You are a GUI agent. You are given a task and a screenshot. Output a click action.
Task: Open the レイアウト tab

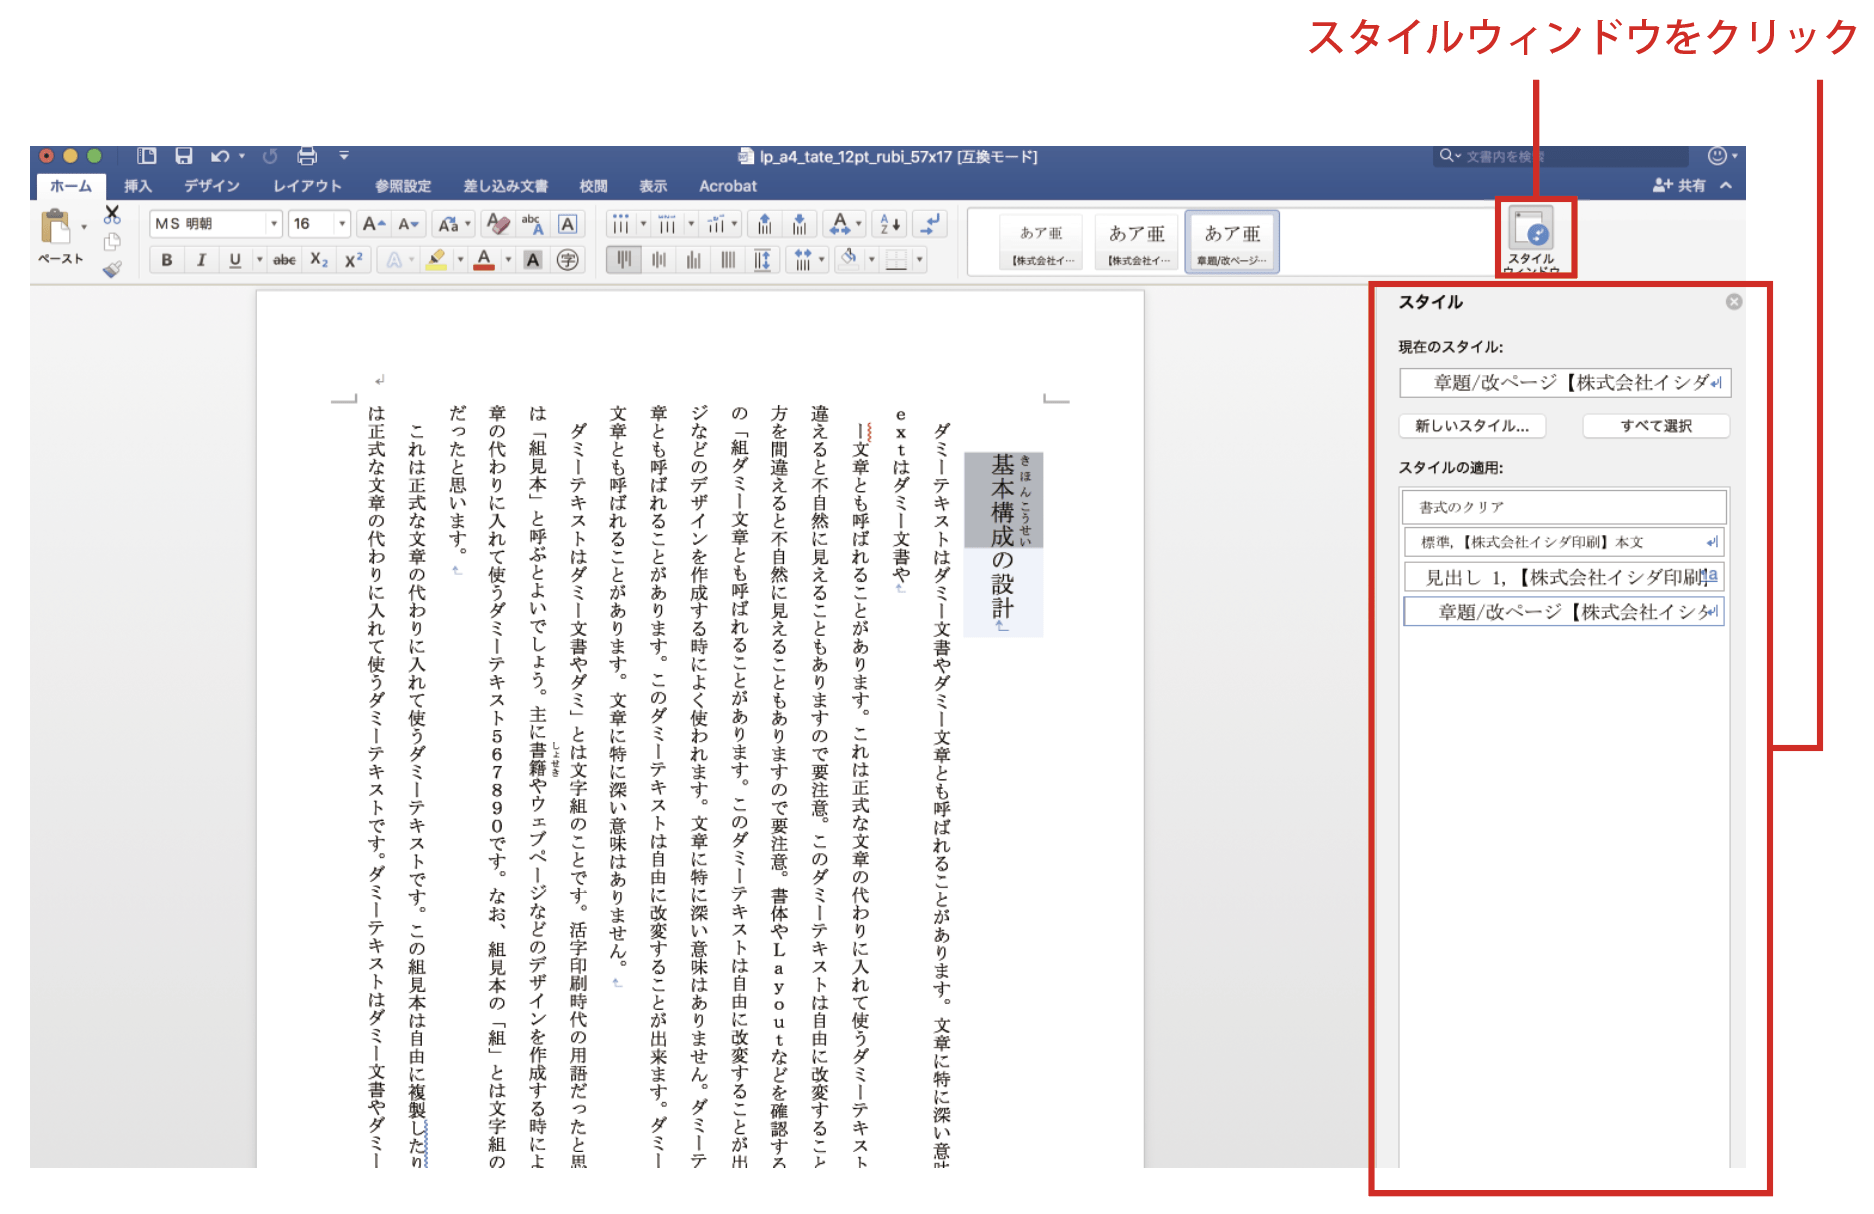pyautogui.click(x=308, y=186)
